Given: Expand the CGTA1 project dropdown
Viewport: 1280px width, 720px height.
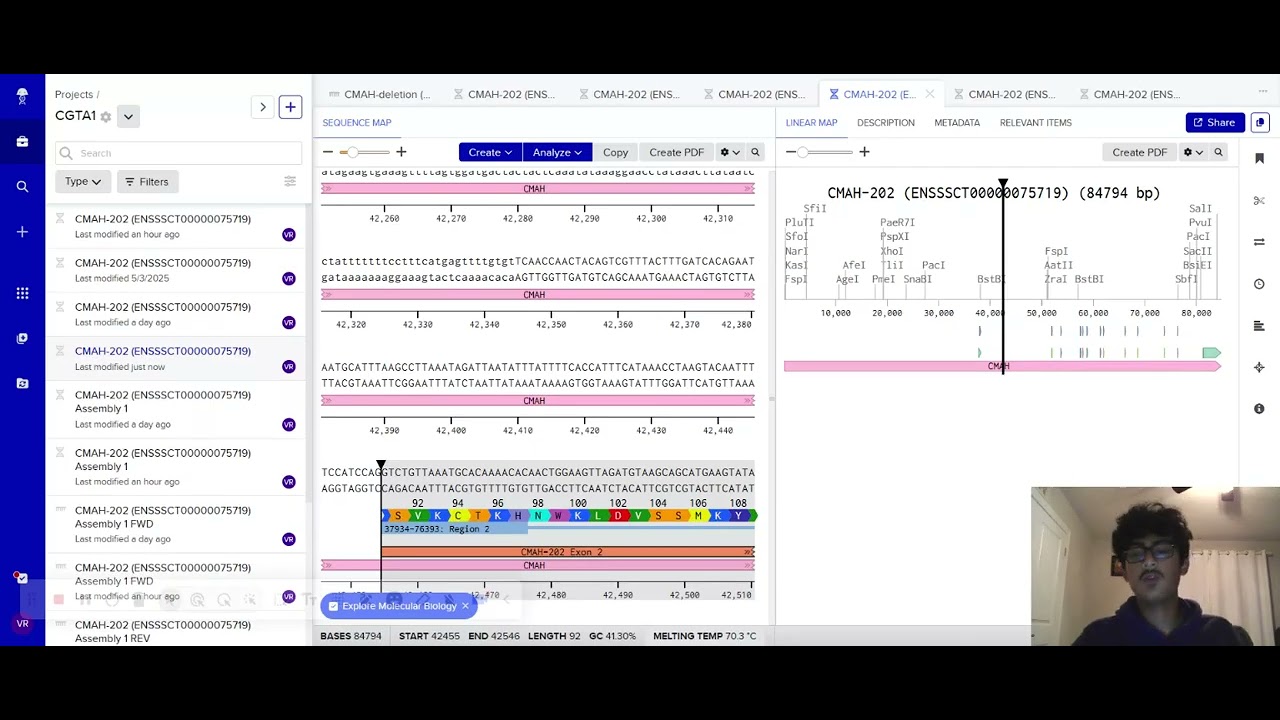Looking at the screenshot, I should pos(128,117).
